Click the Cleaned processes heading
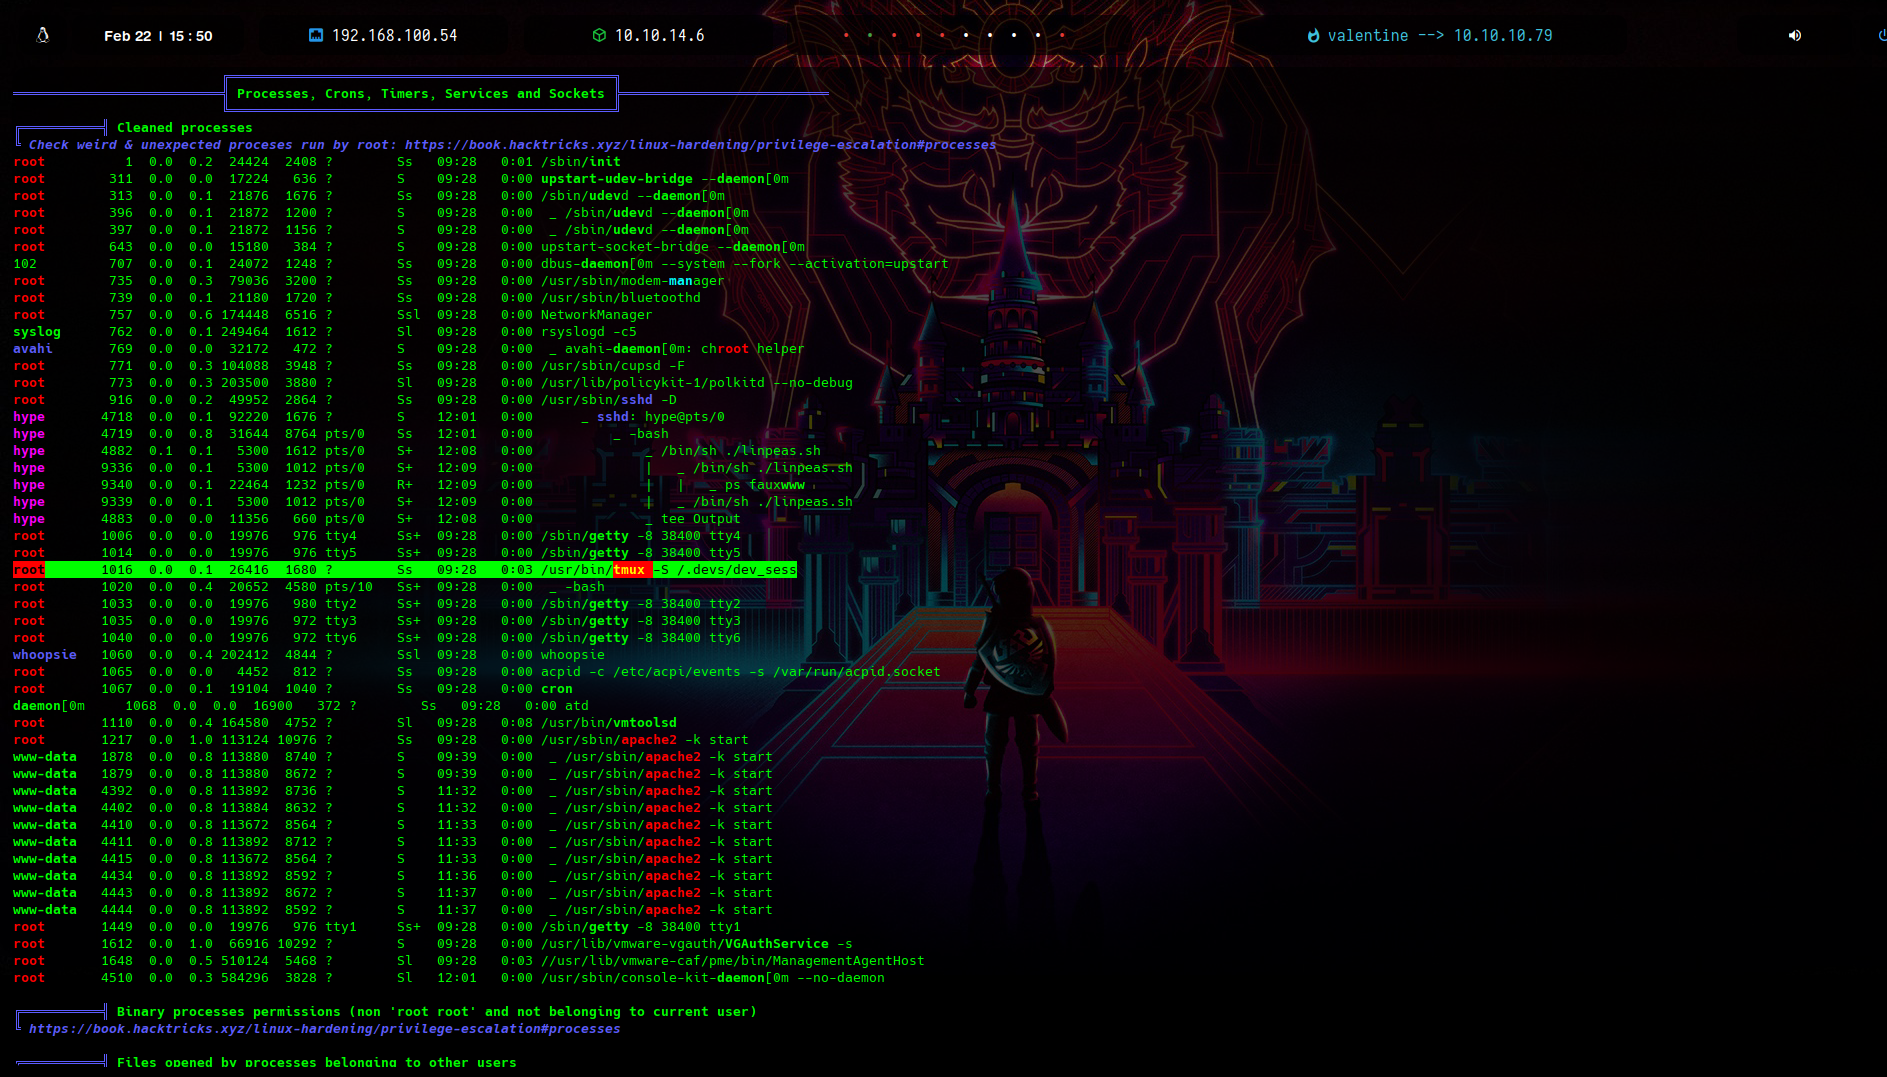The image size is (1887, 1077). (x=184, y=128)
